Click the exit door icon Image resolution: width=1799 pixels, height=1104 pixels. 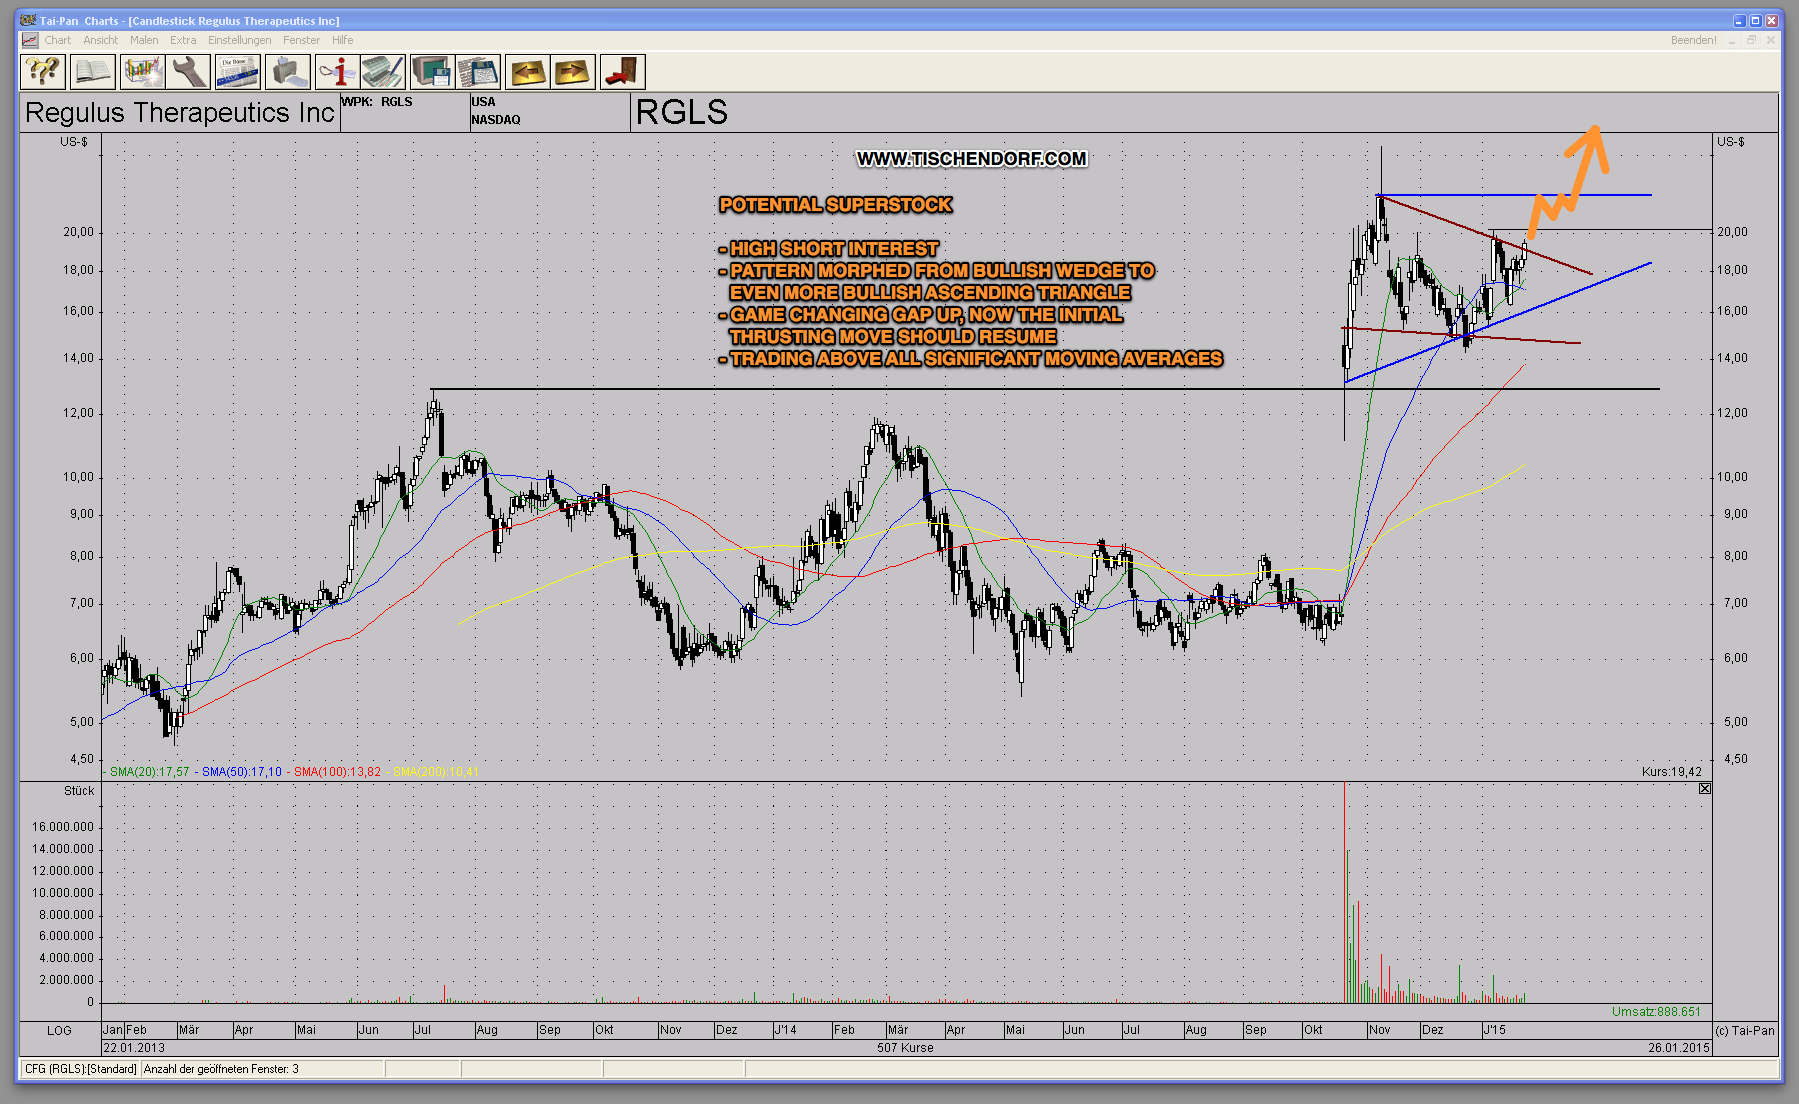[x=622, y=72]
